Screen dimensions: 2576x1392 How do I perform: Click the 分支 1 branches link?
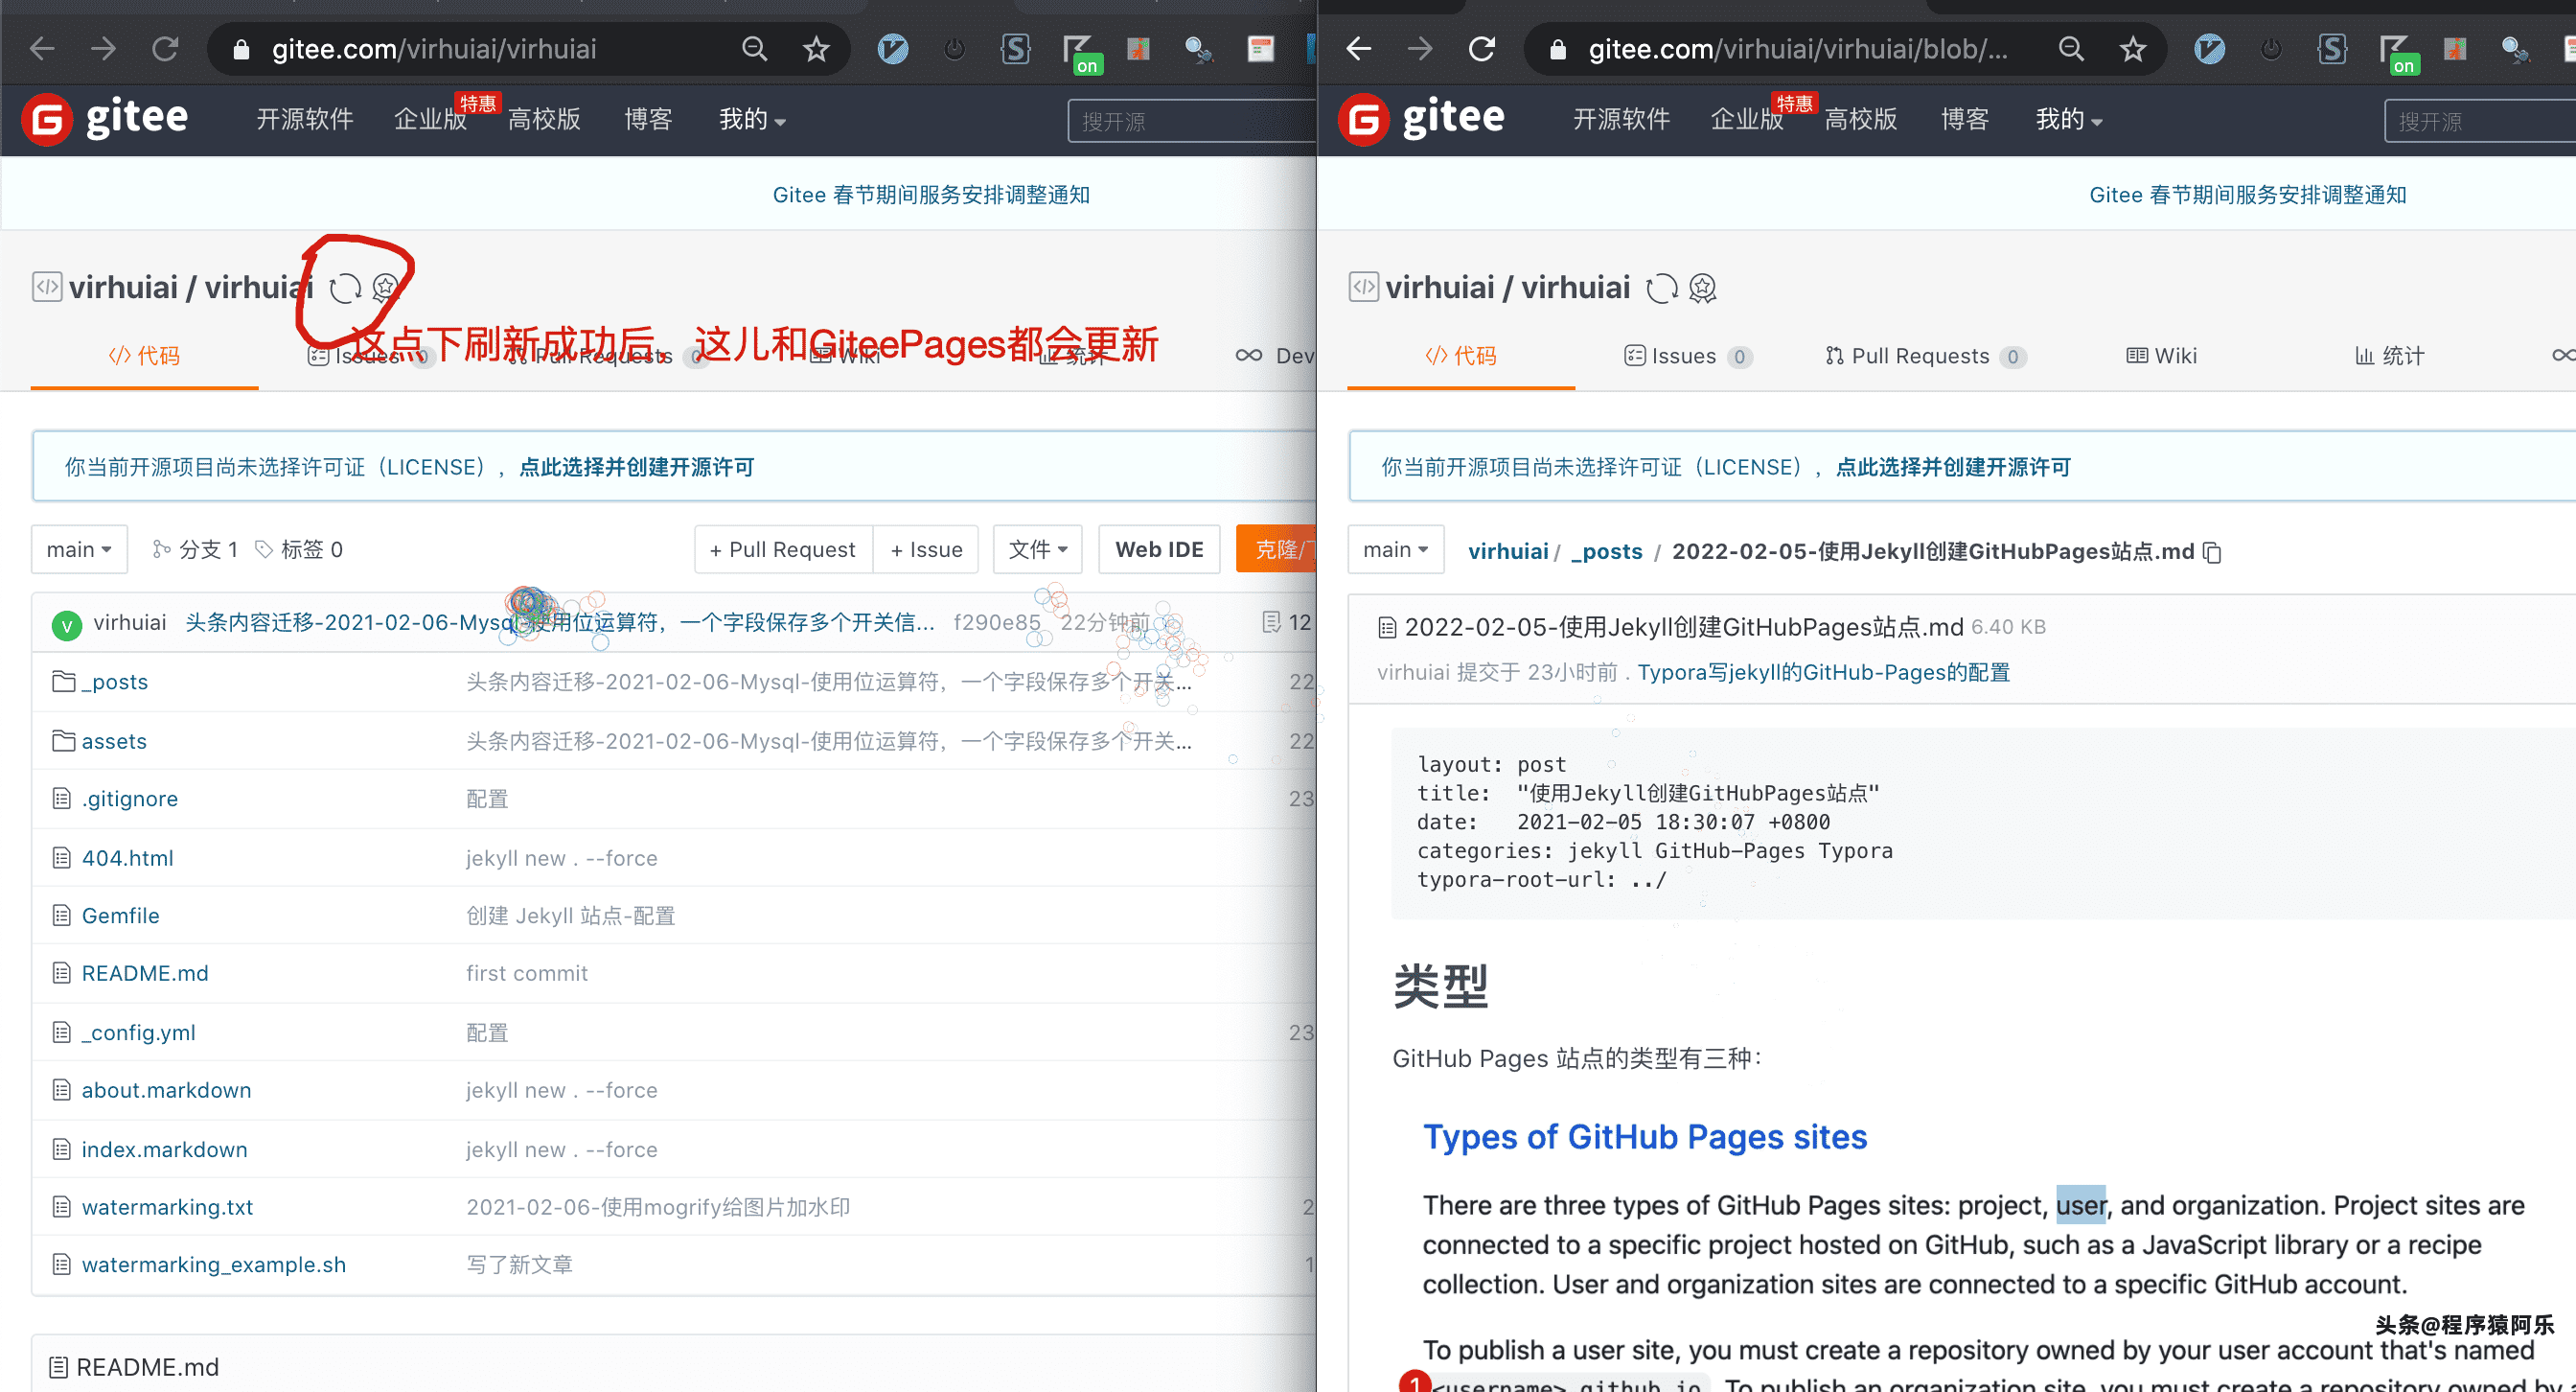coord(196,549)
